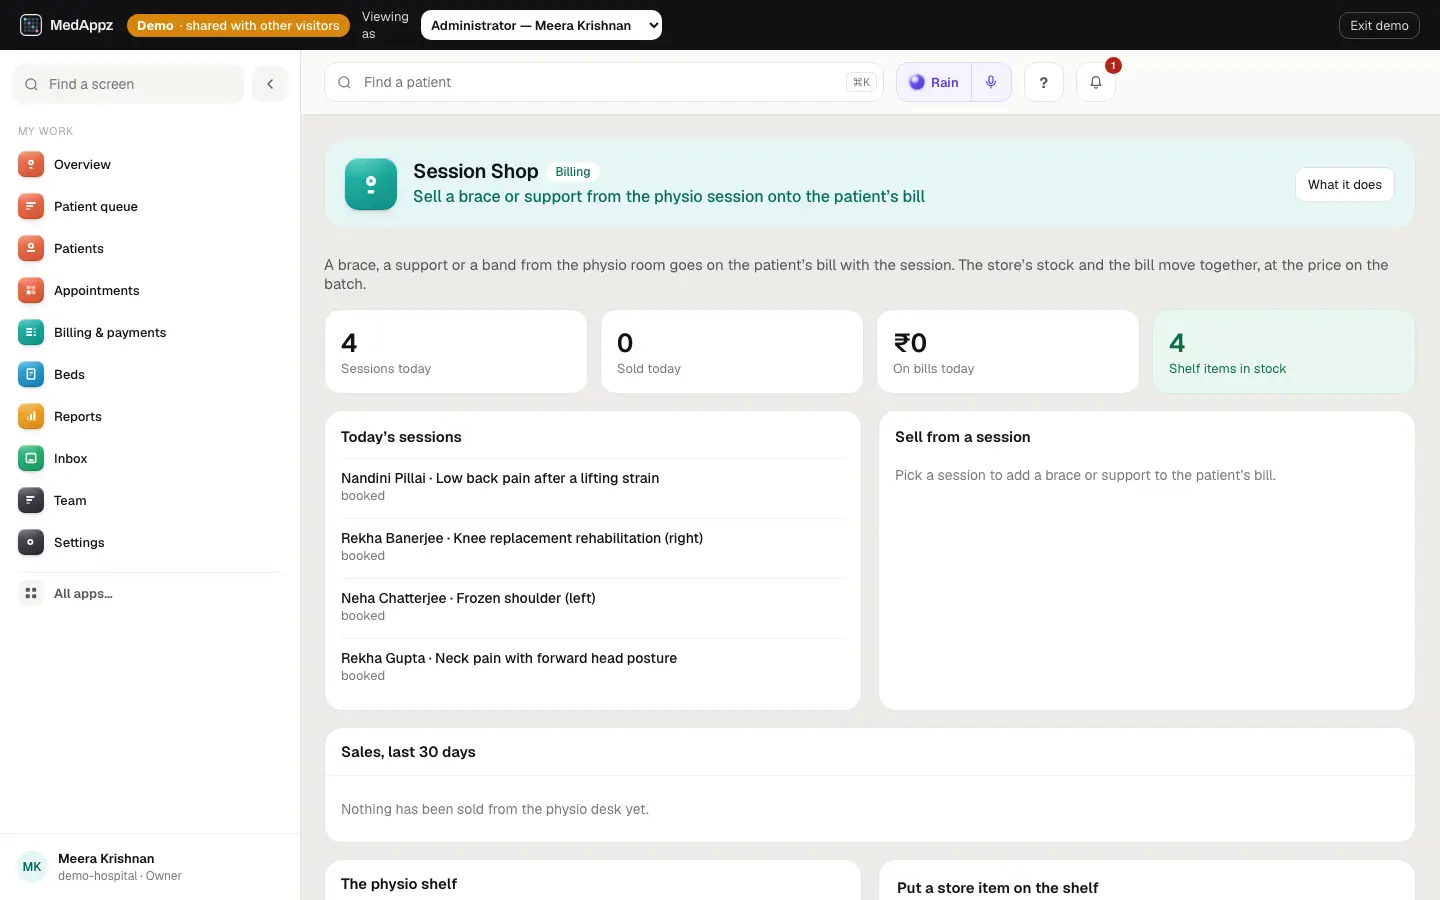Click the Sold today stat card
This screenshot has height=900, width=1440.
click(732, 351)
